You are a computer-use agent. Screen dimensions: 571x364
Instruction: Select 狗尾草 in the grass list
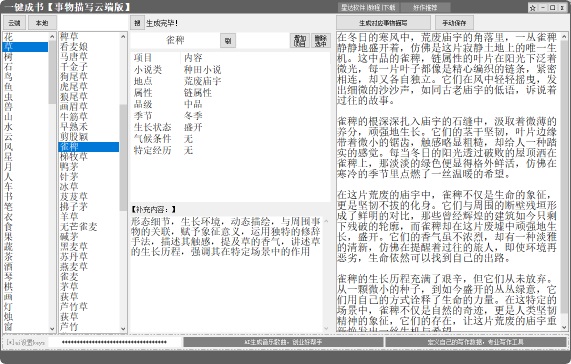[74, 76]
